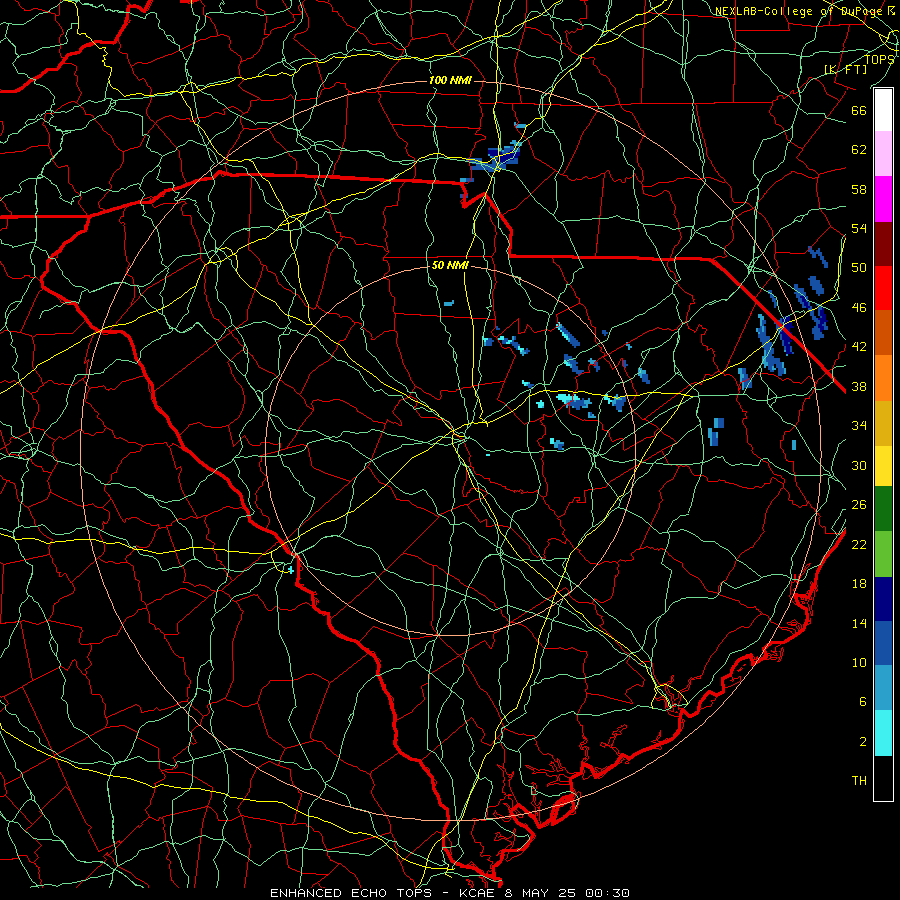
Task: Click the legend value 58
Action: tap(859, 189)
